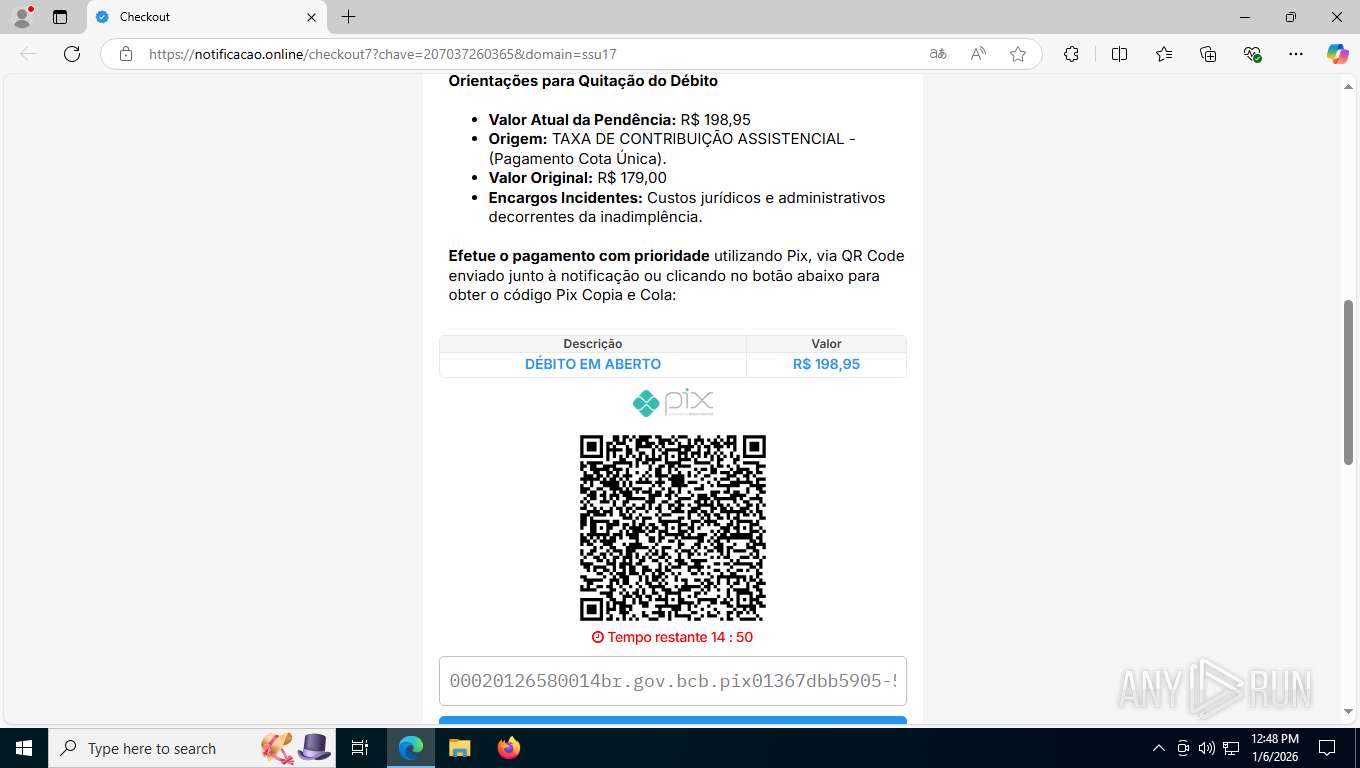Open a new tab with plus button

pos(348,17)
